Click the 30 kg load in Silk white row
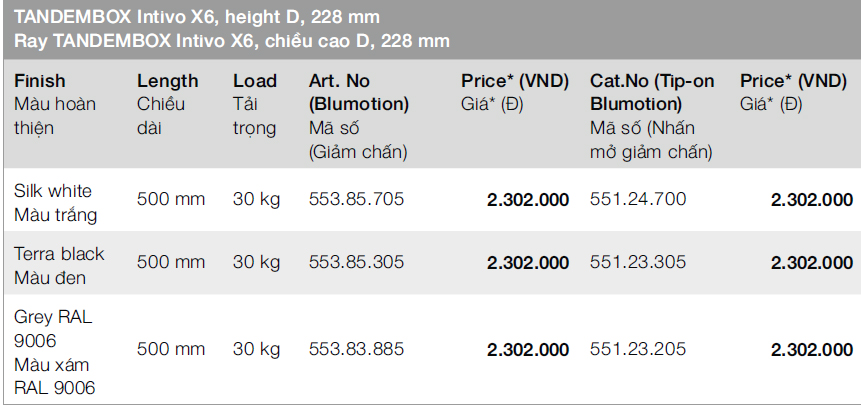 coord(256,199)
